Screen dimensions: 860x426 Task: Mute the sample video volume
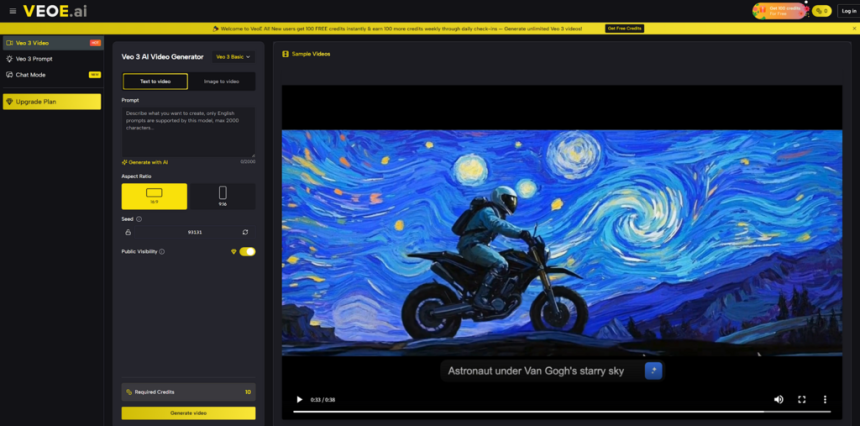[778, 399]
